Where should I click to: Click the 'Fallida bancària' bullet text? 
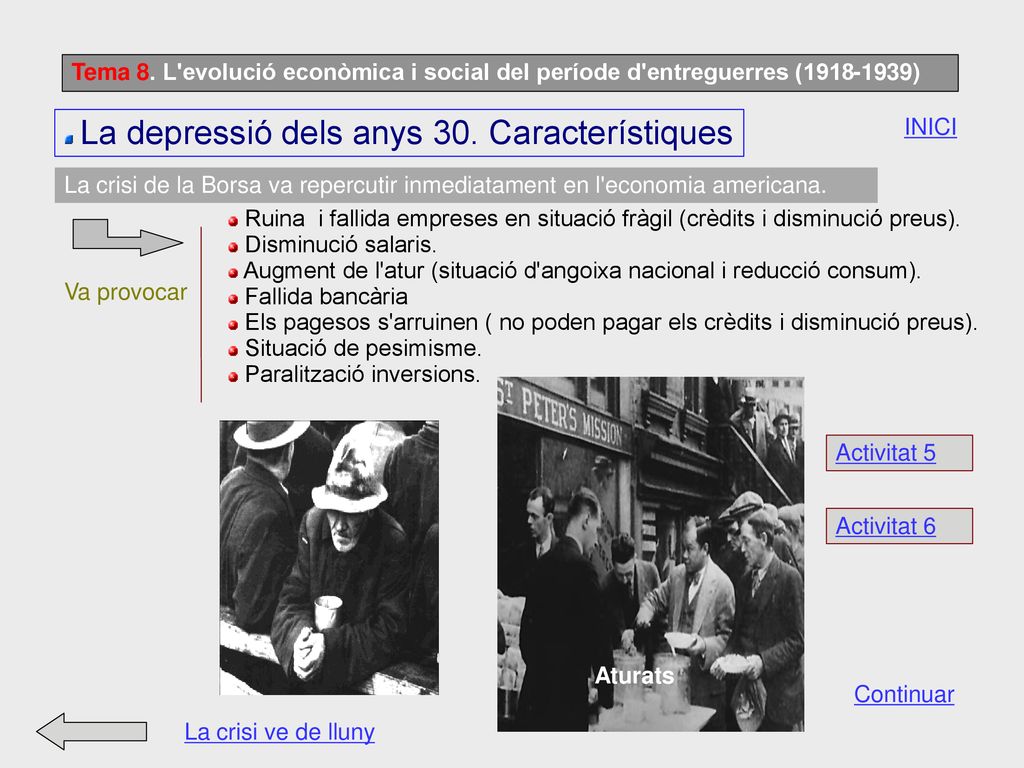(326, 296)
